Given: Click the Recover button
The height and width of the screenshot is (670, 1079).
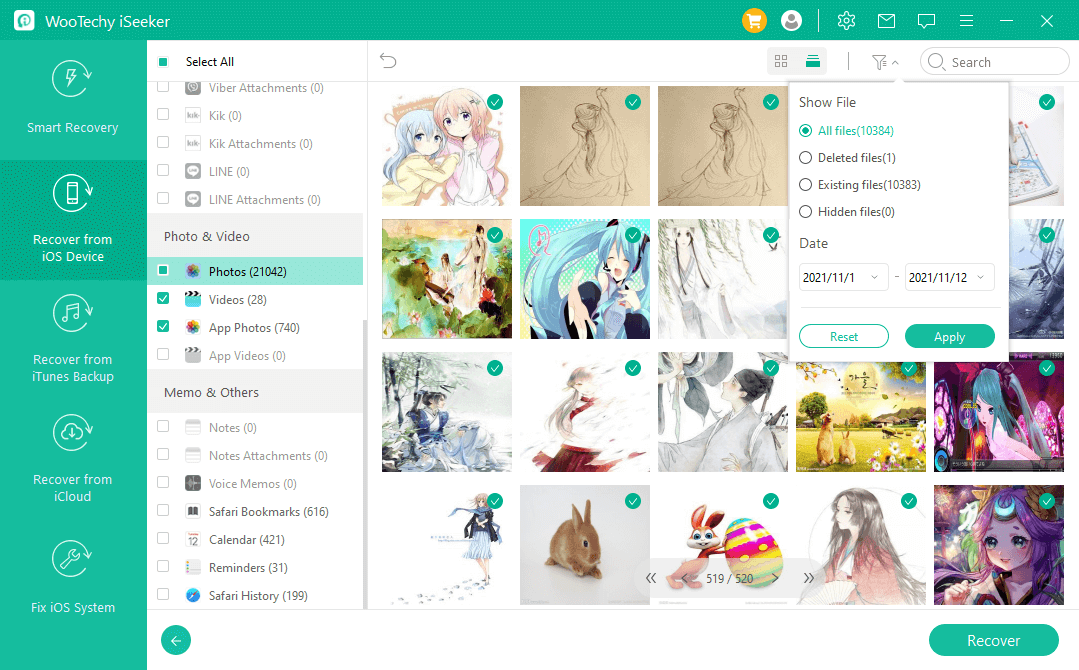Looking at the screenshot, I should pos(993,641).
